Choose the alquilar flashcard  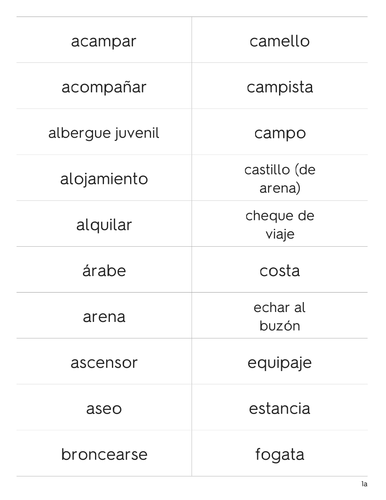point(104,223)
